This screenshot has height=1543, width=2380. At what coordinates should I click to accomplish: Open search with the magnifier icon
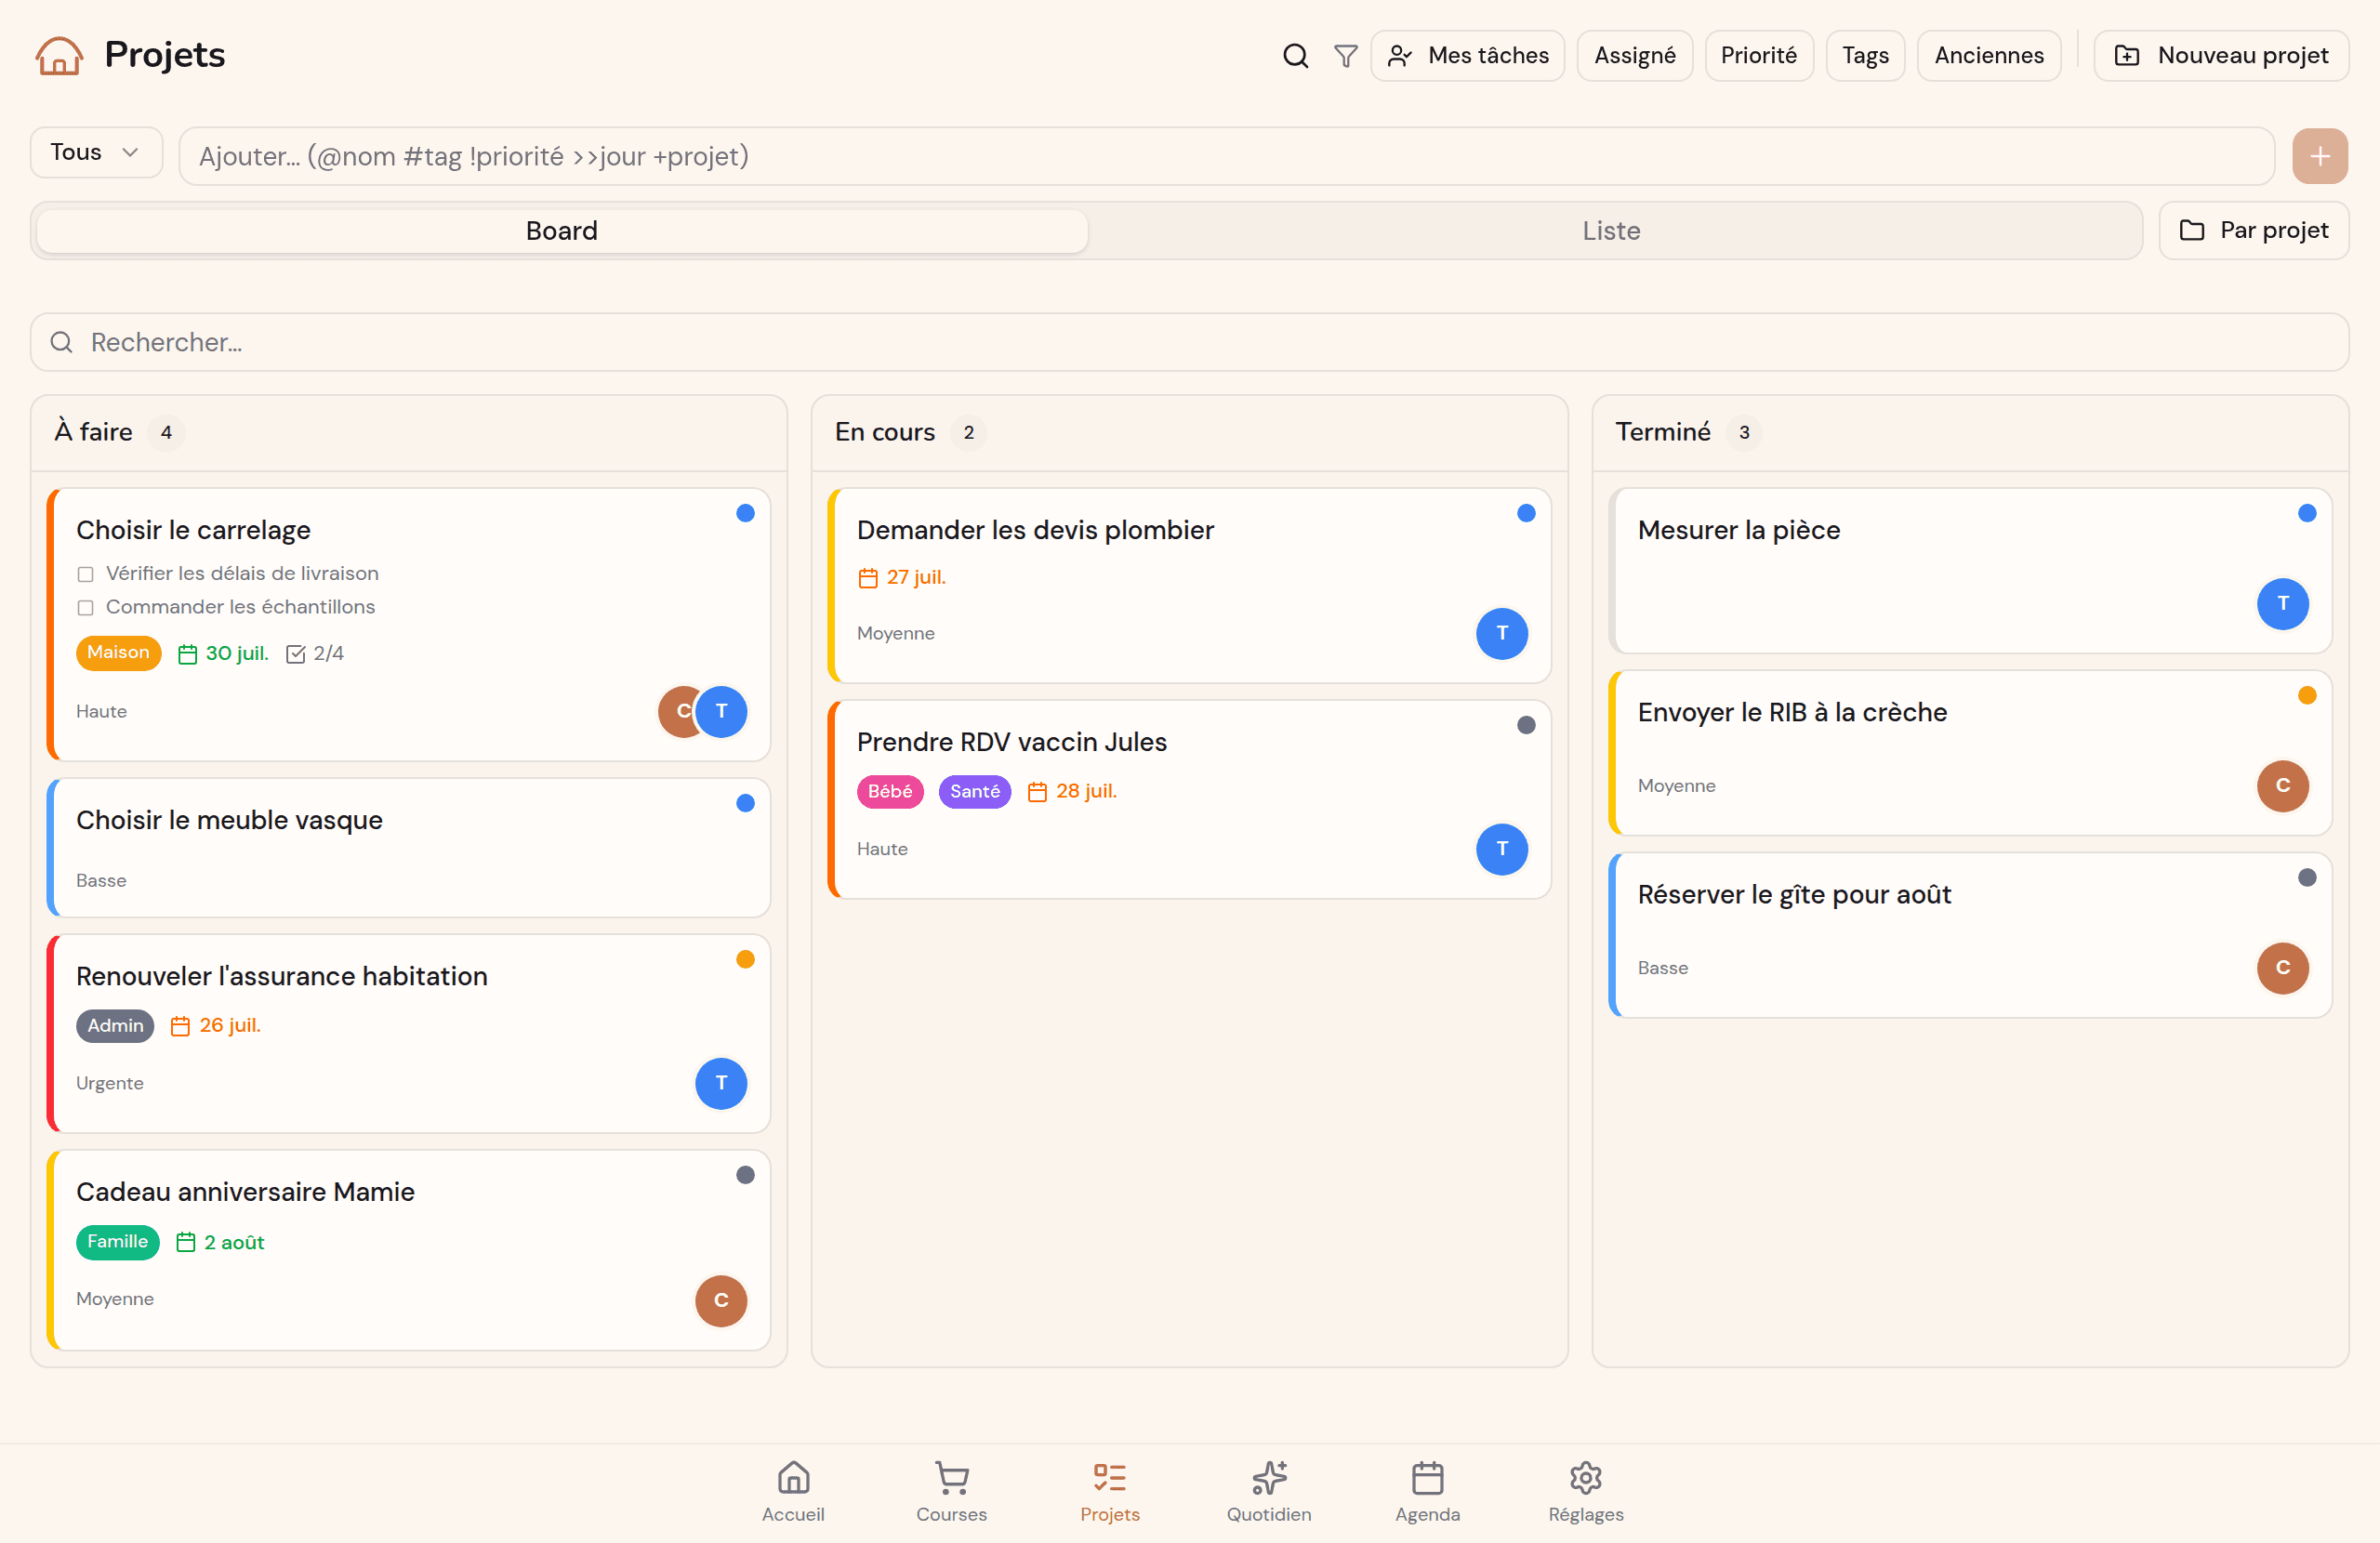pos(1295,56)
